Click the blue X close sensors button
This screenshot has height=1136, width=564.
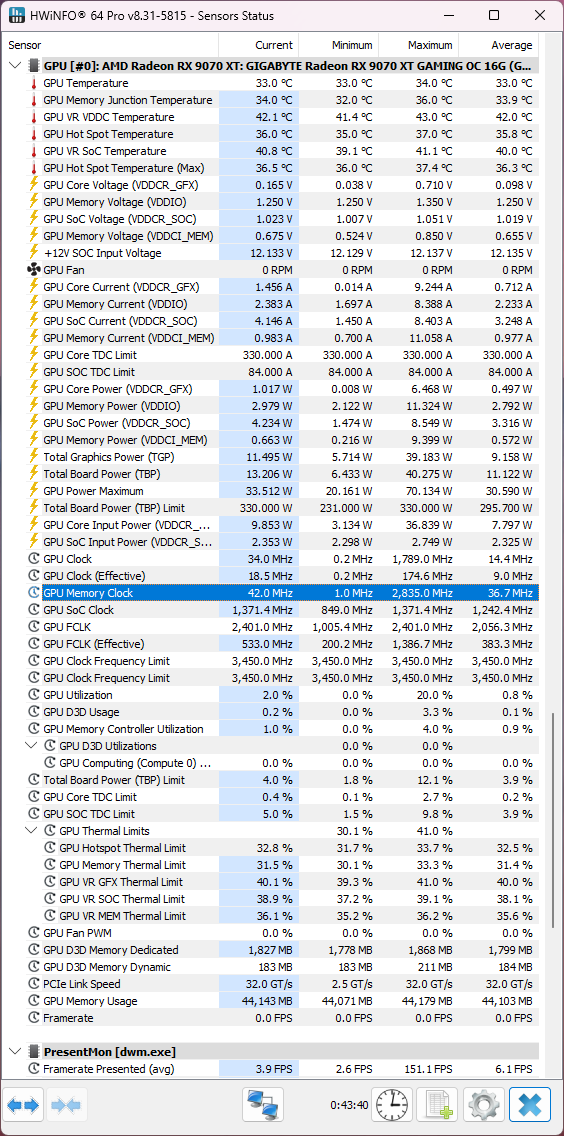(529, 1104)
